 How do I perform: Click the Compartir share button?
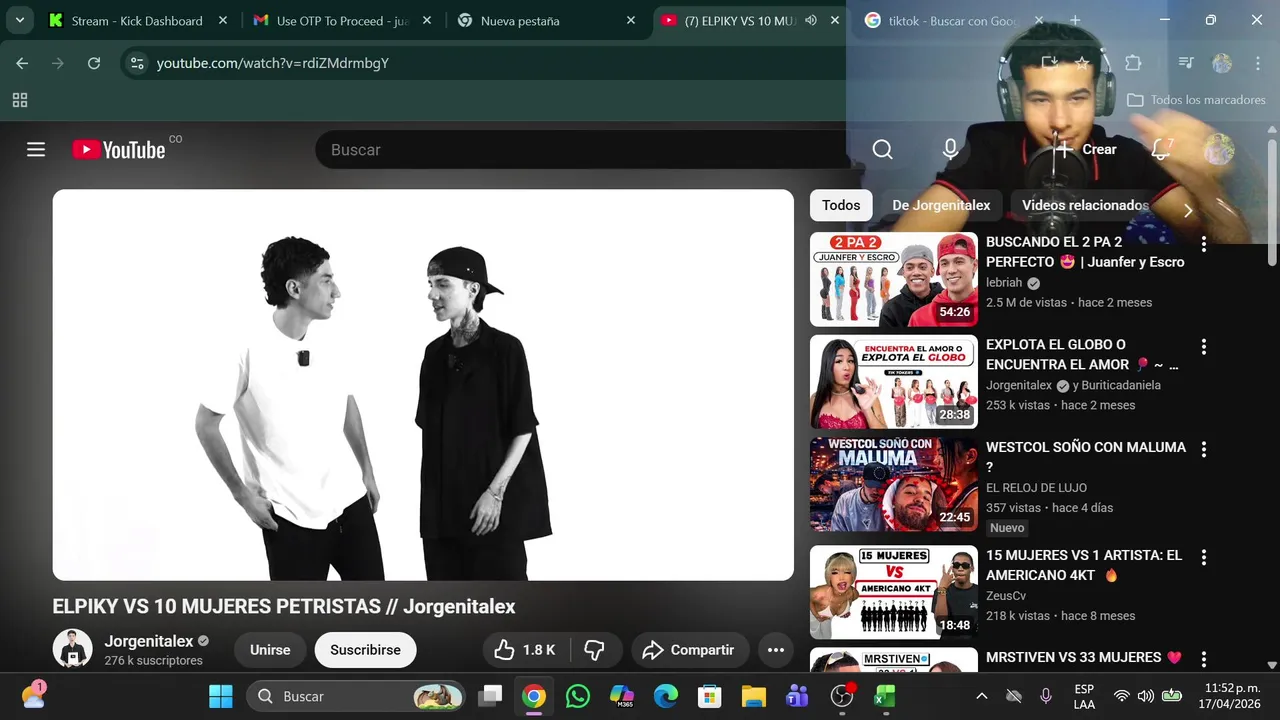point(689,650)
